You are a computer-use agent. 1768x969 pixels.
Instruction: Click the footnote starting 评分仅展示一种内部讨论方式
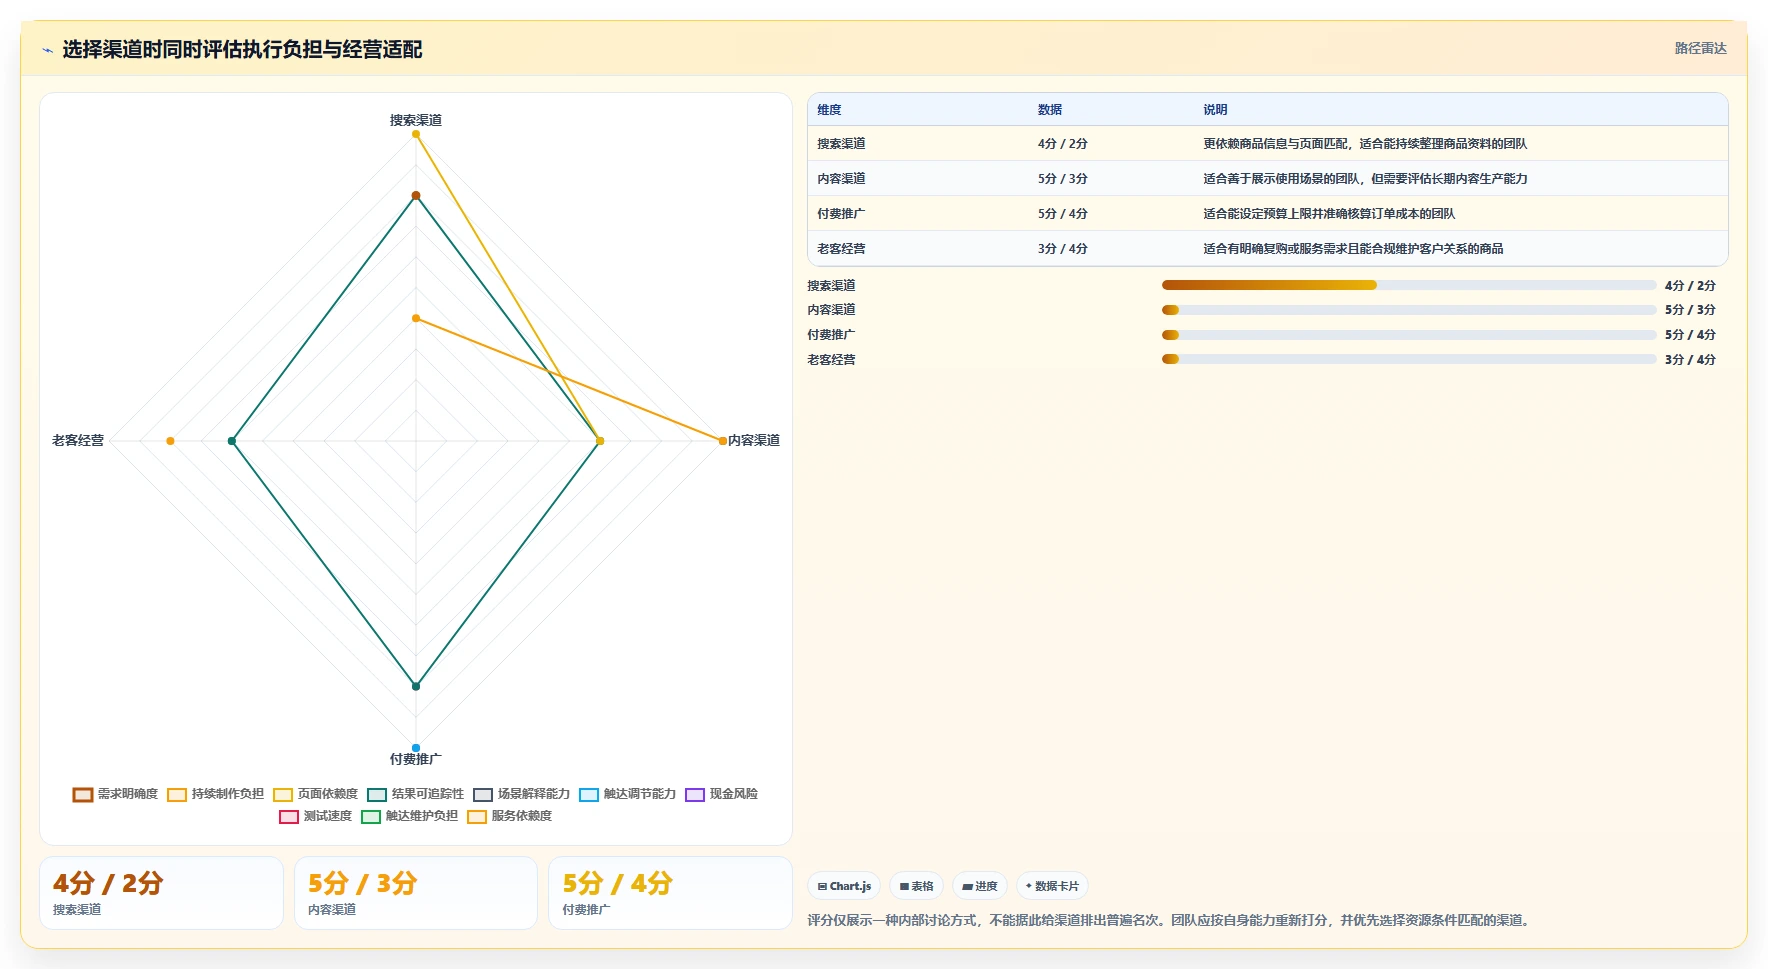(1171, 920)
